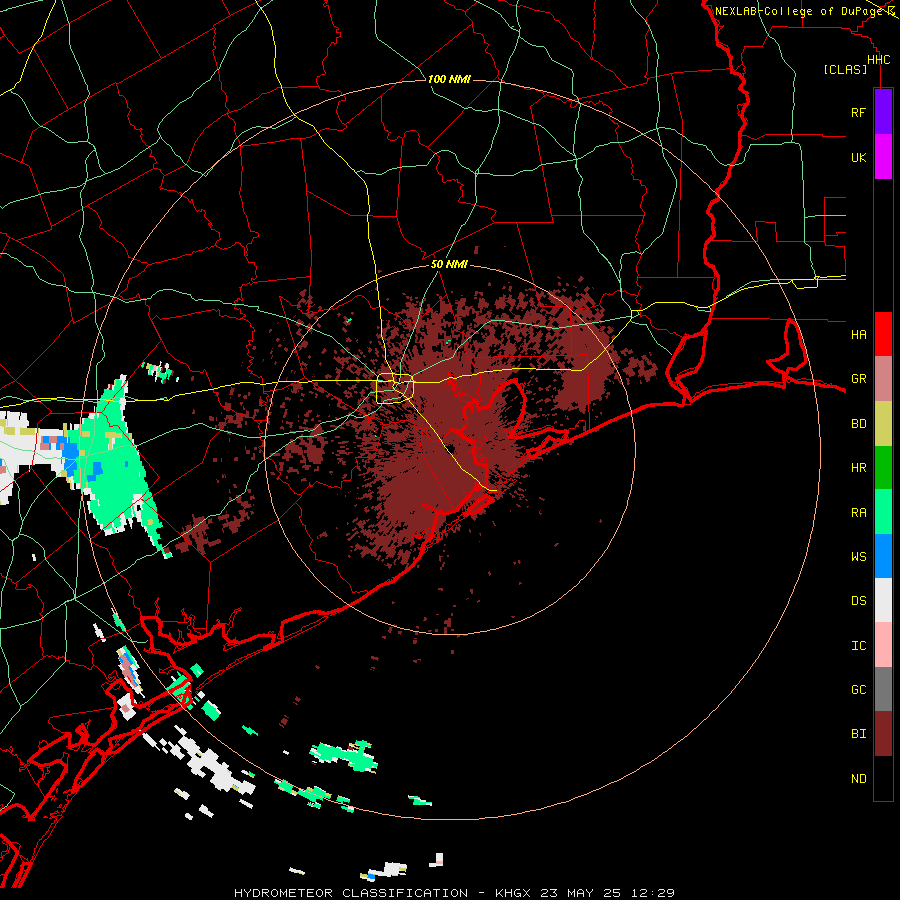Screen dimensions: 900x900
Task: Click the 50 NMI range ring label
Action: [449, 265]
